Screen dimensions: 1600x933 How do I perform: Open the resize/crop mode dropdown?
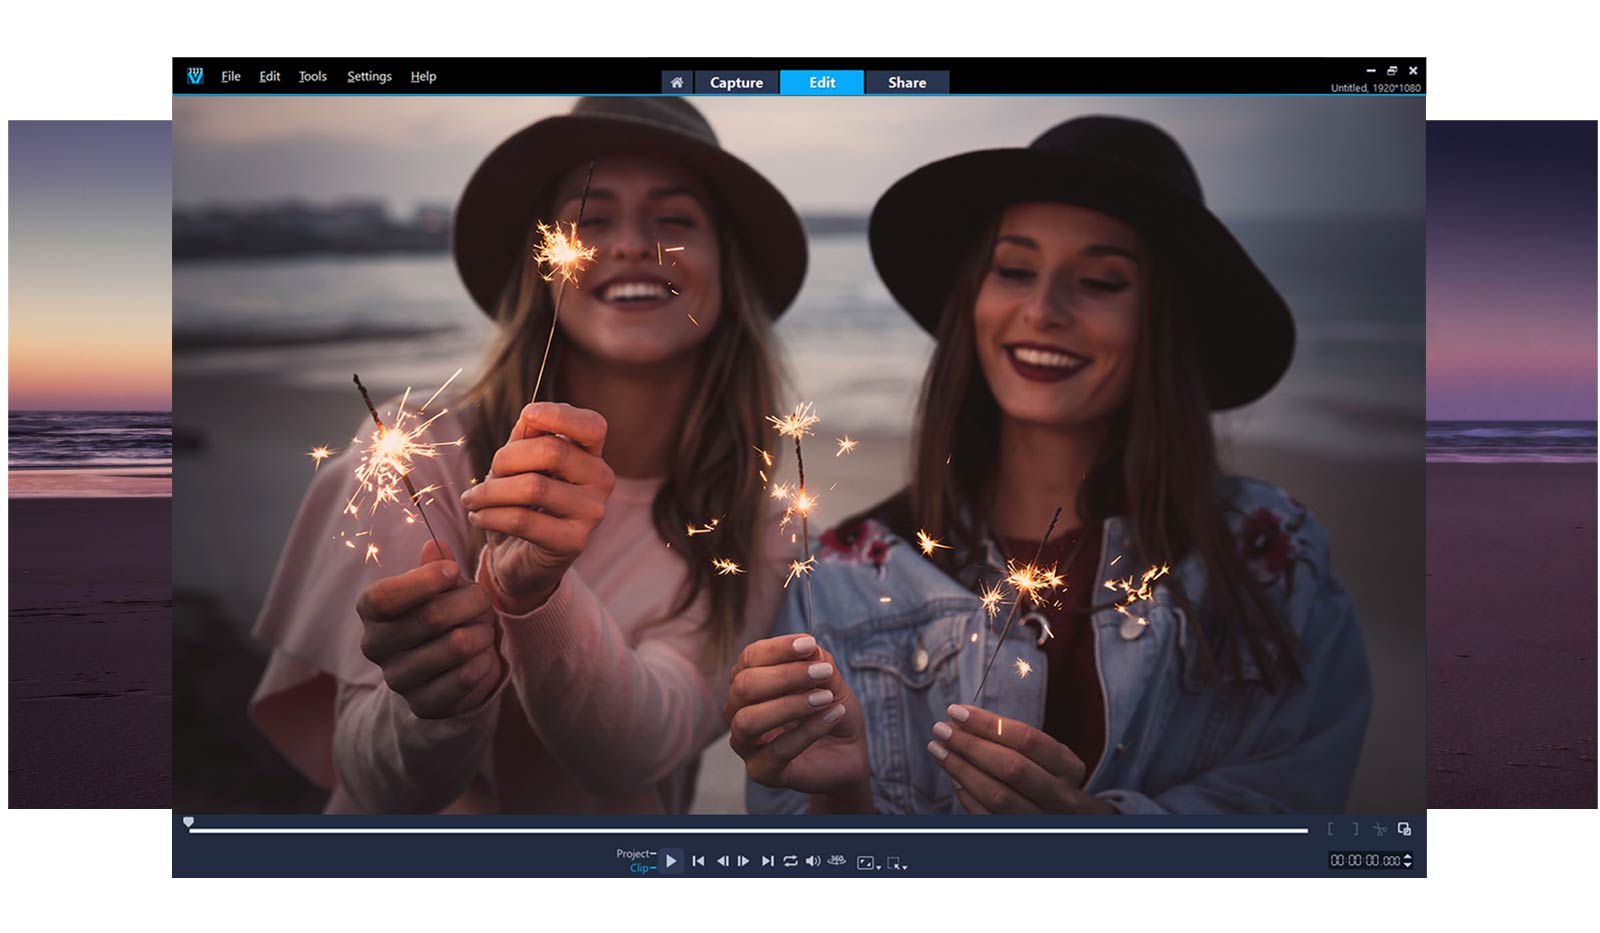click(897, 863)
